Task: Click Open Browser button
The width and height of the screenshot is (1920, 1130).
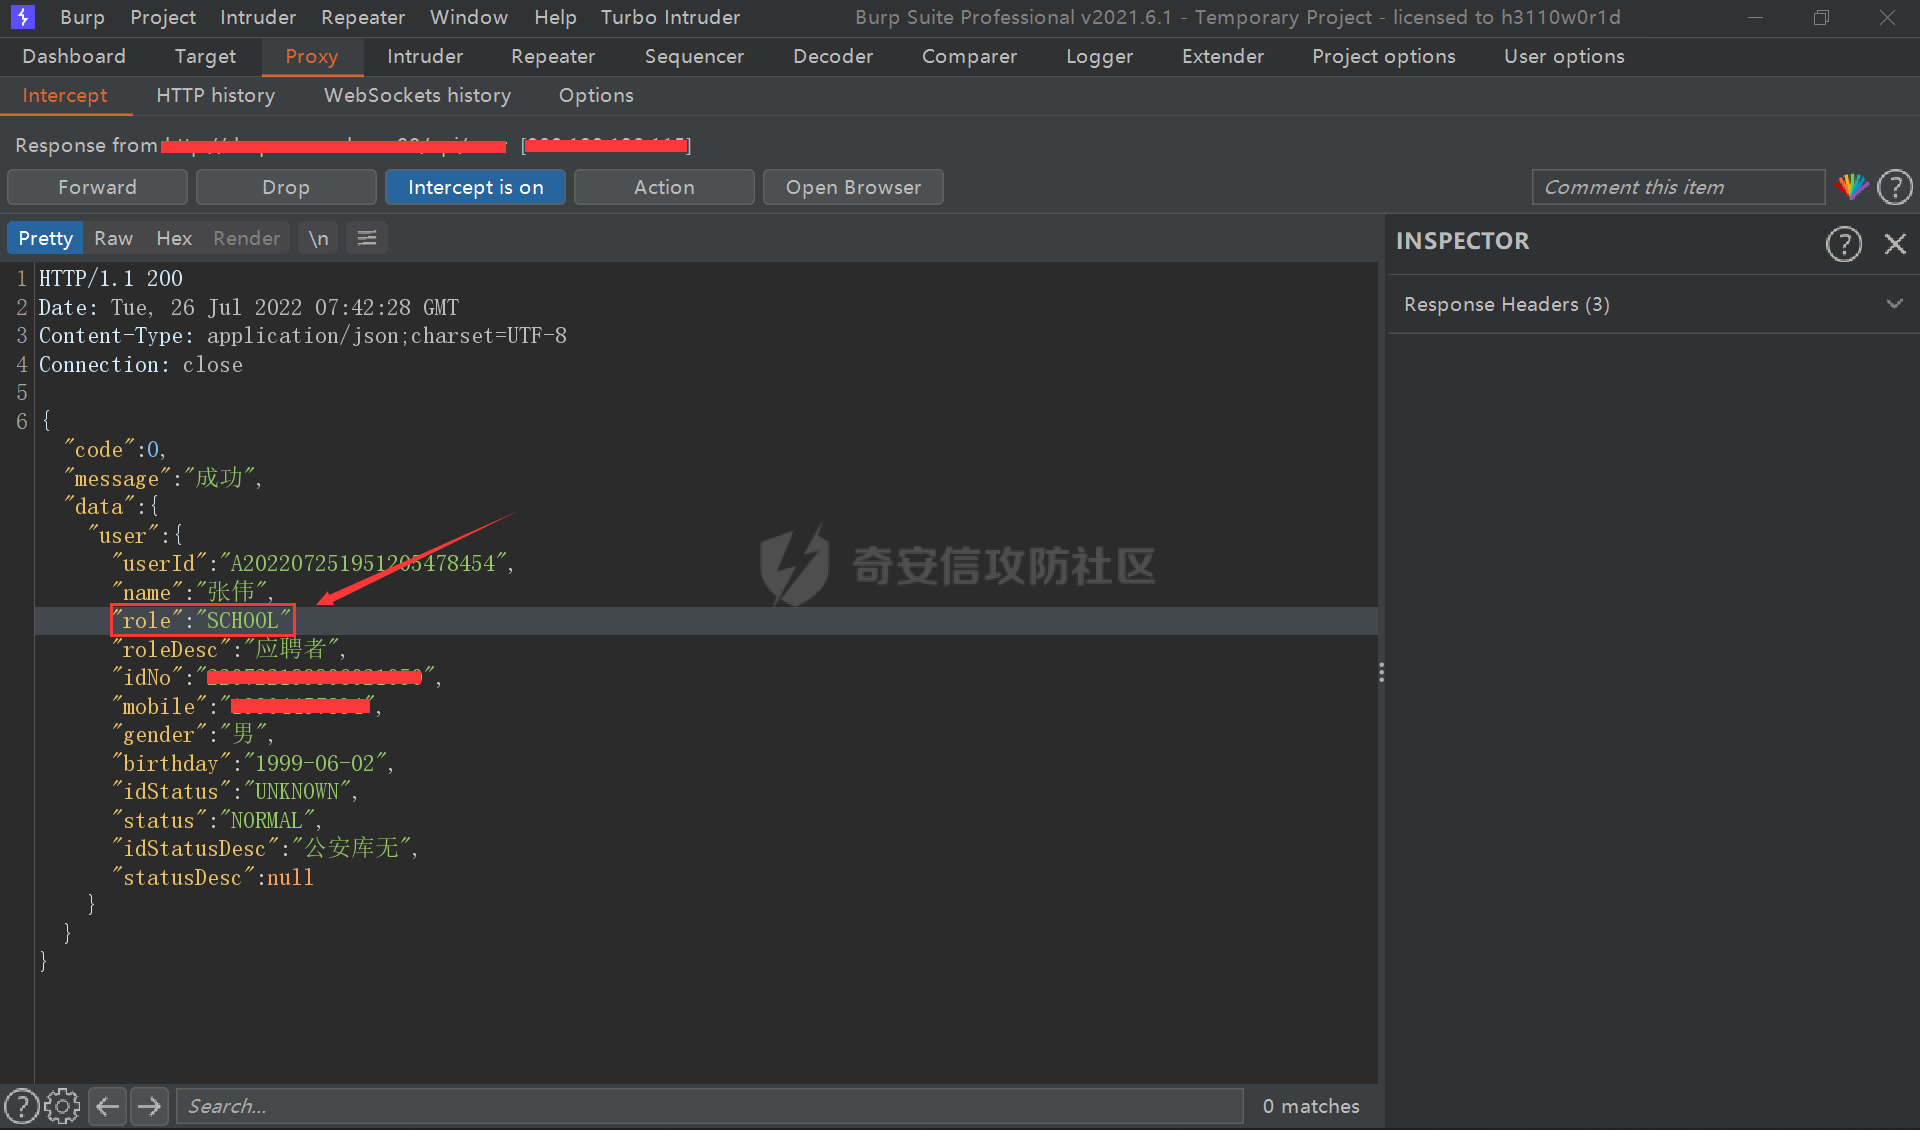Action: [853, 187]
